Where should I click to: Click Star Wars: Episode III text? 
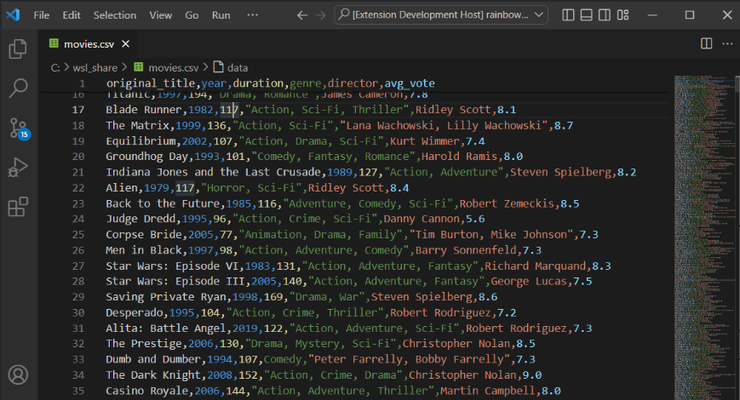coord(175,281)
